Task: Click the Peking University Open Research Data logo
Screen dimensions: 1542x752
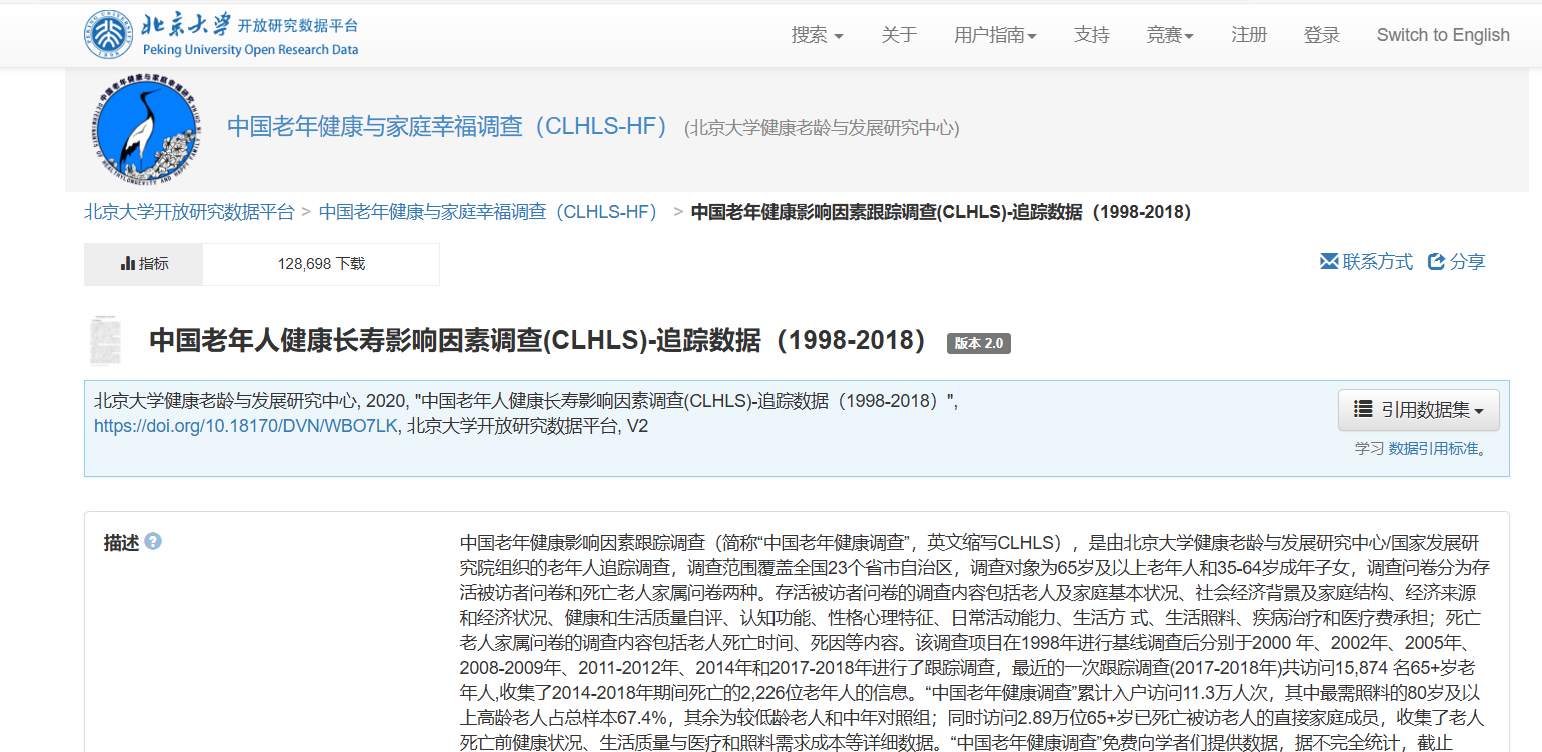Action: click(221, 35)
